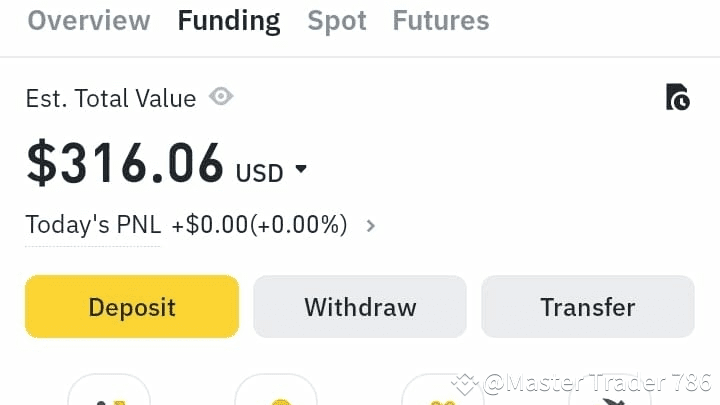Tap the third circular shortcut icon
720x405 pixels.
tap(442, 393)
